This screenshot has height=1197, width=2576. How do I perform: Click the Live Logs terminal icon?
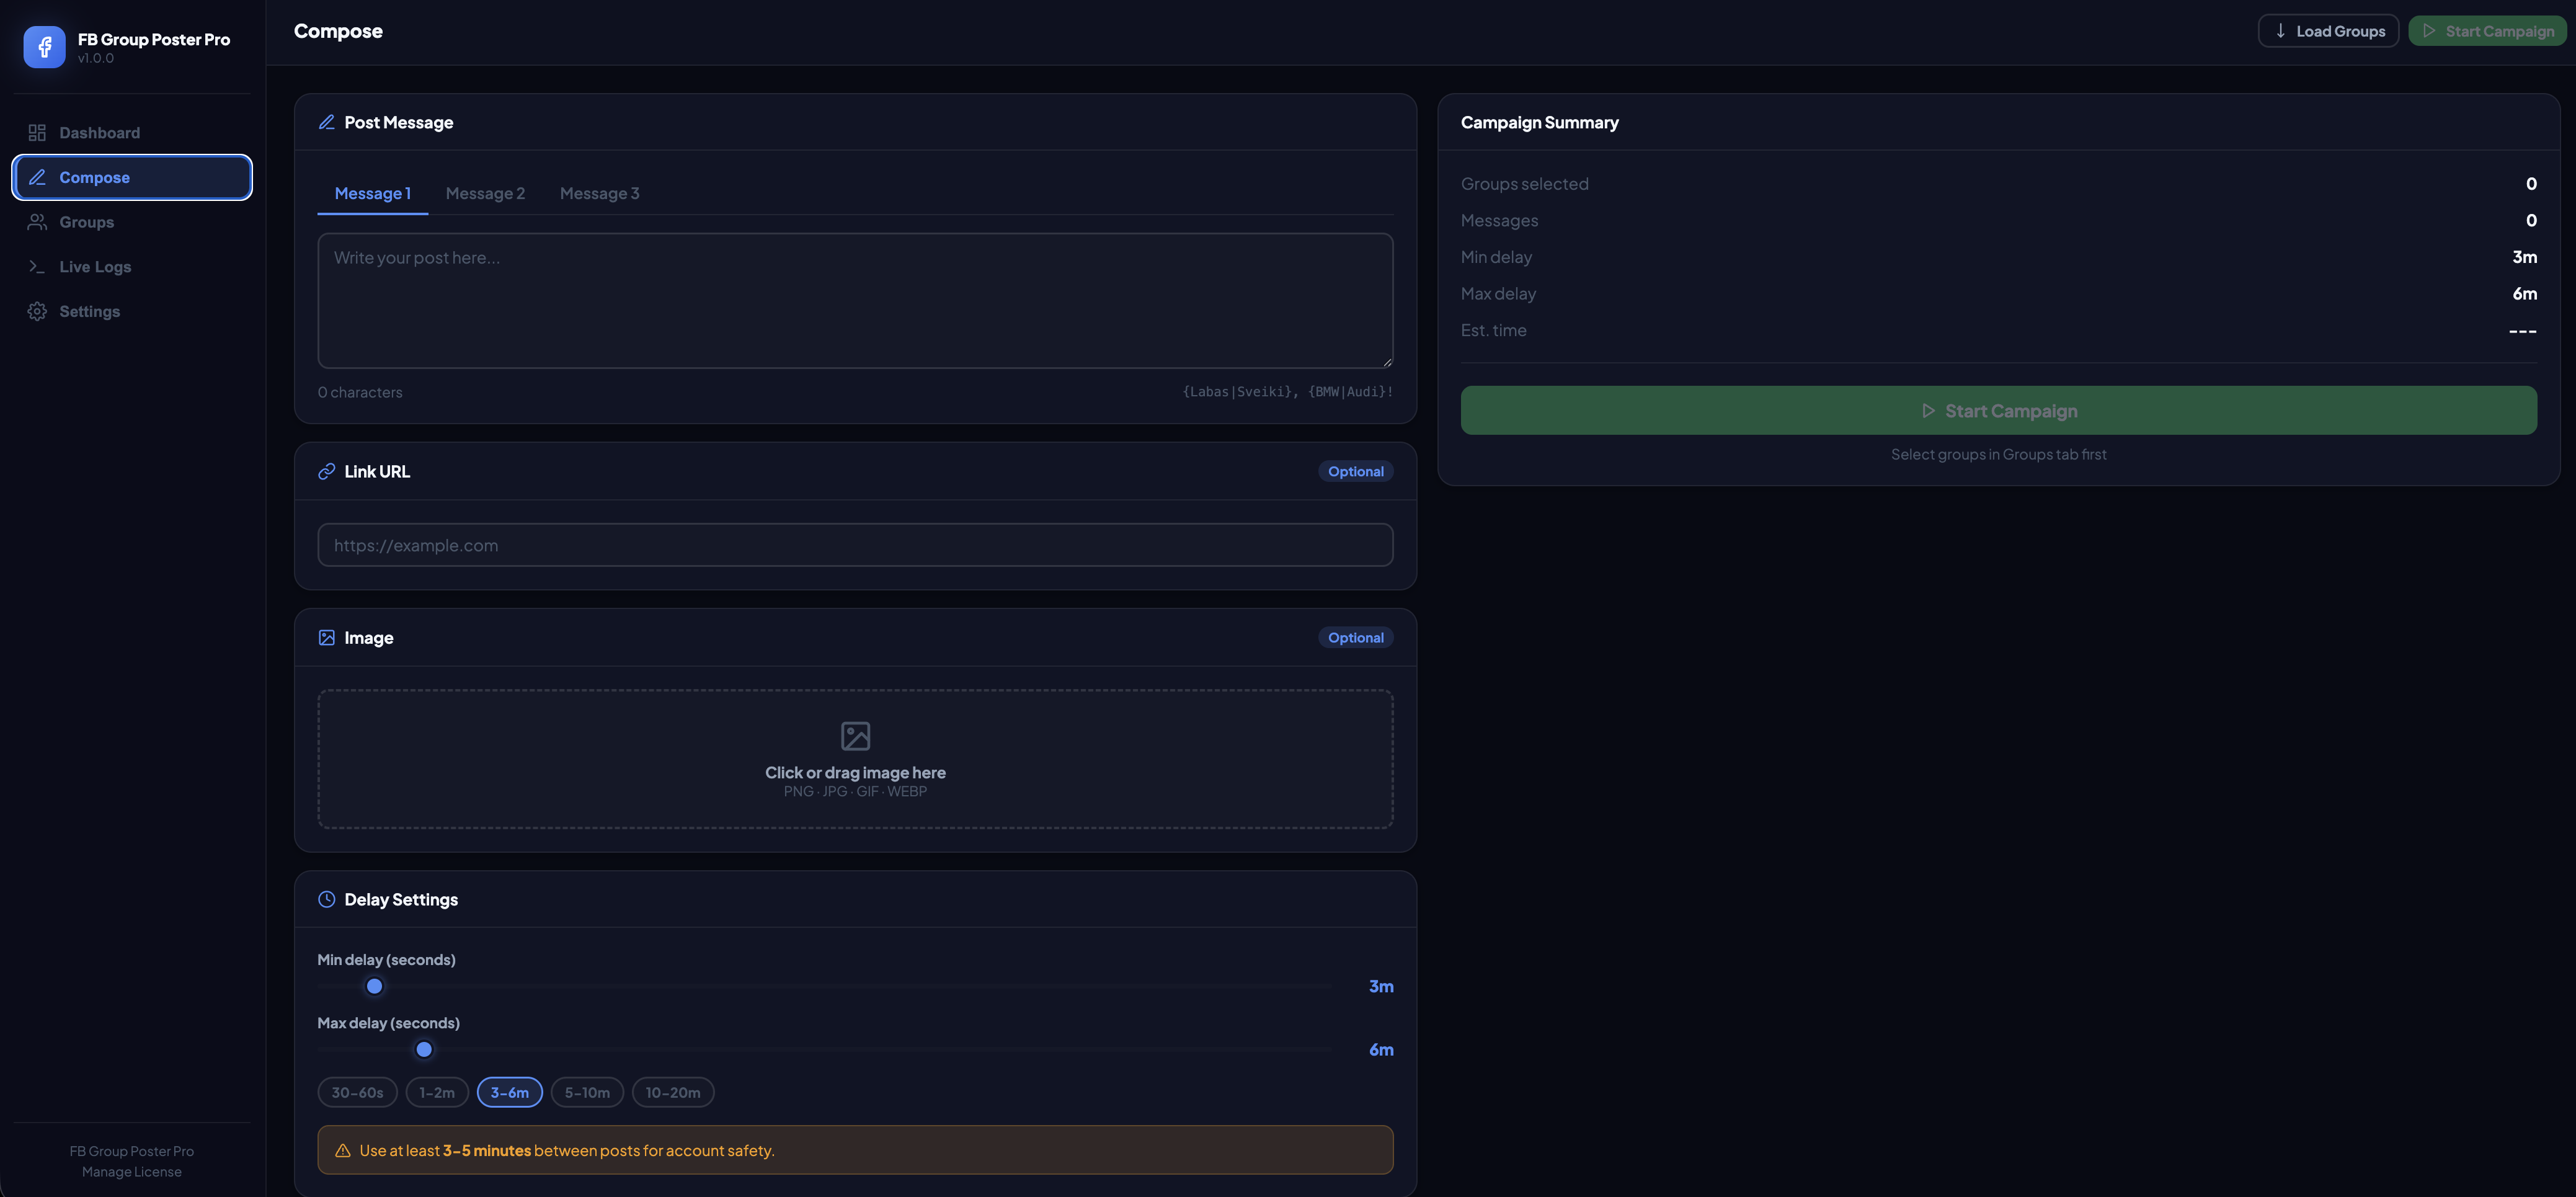pos(37,266)
